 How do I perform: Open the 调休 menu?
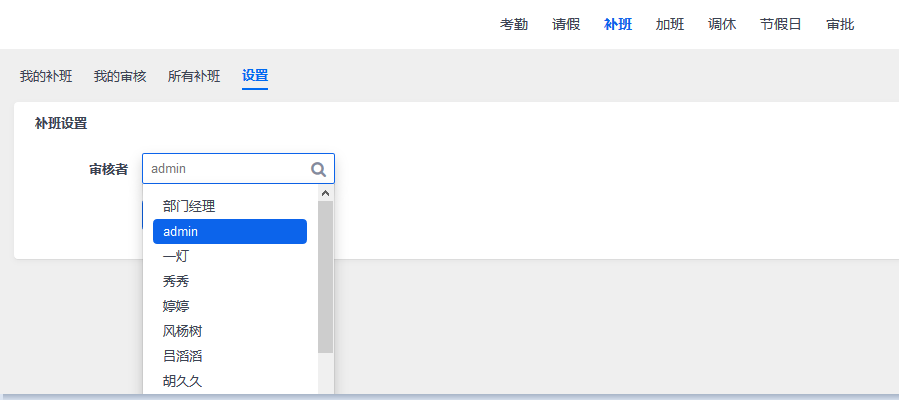722,25
